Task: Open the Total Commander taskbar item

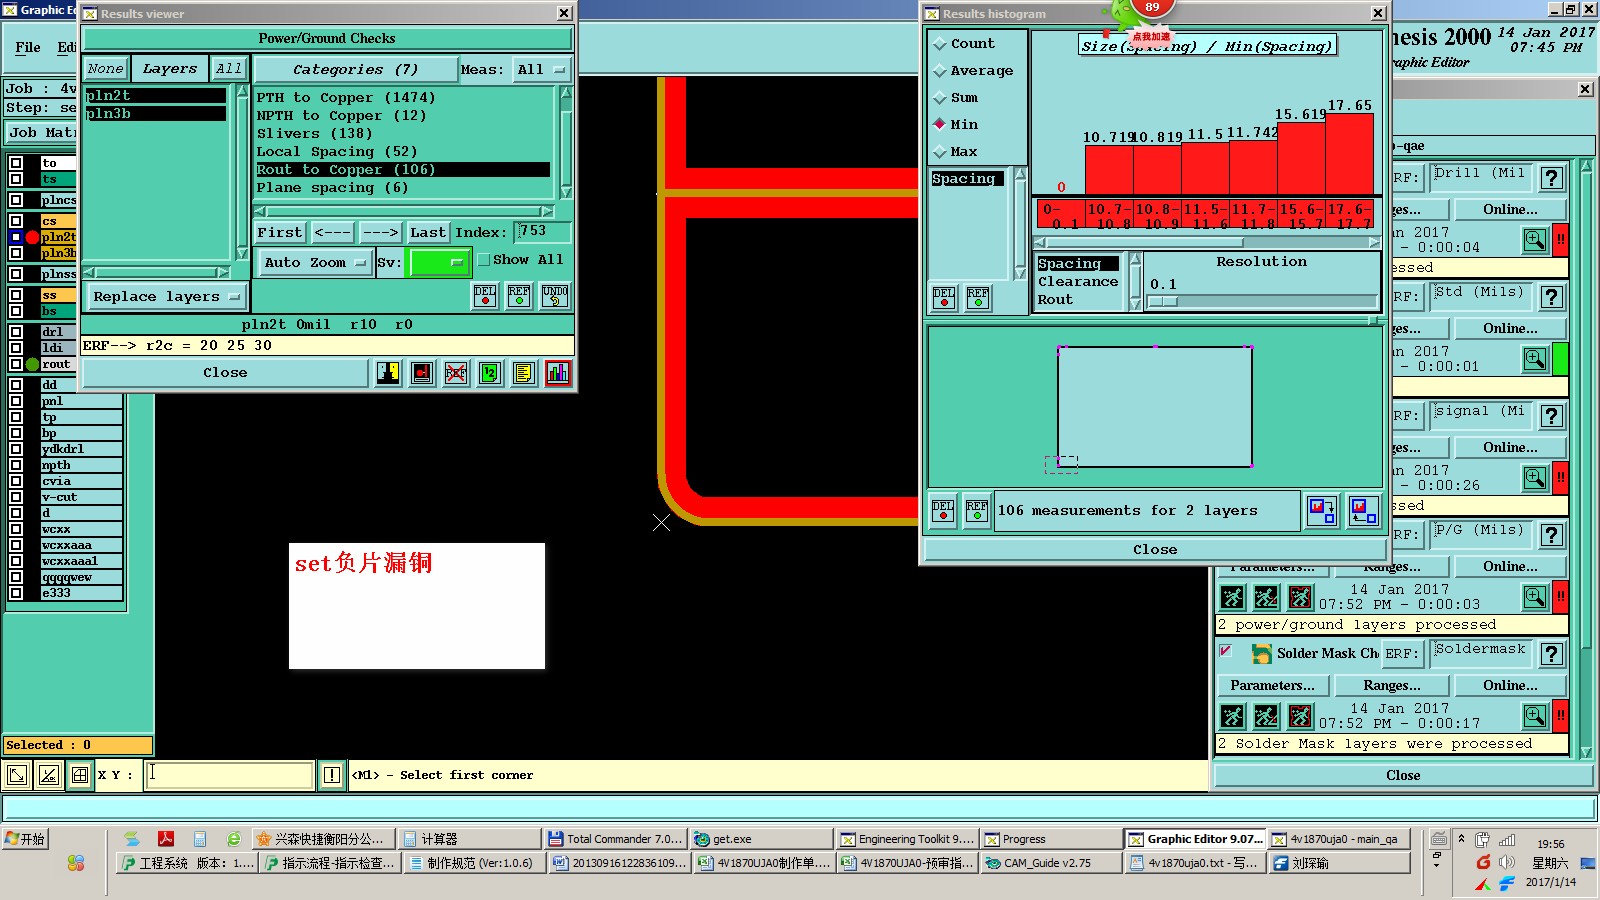Action: coord(615,839)
